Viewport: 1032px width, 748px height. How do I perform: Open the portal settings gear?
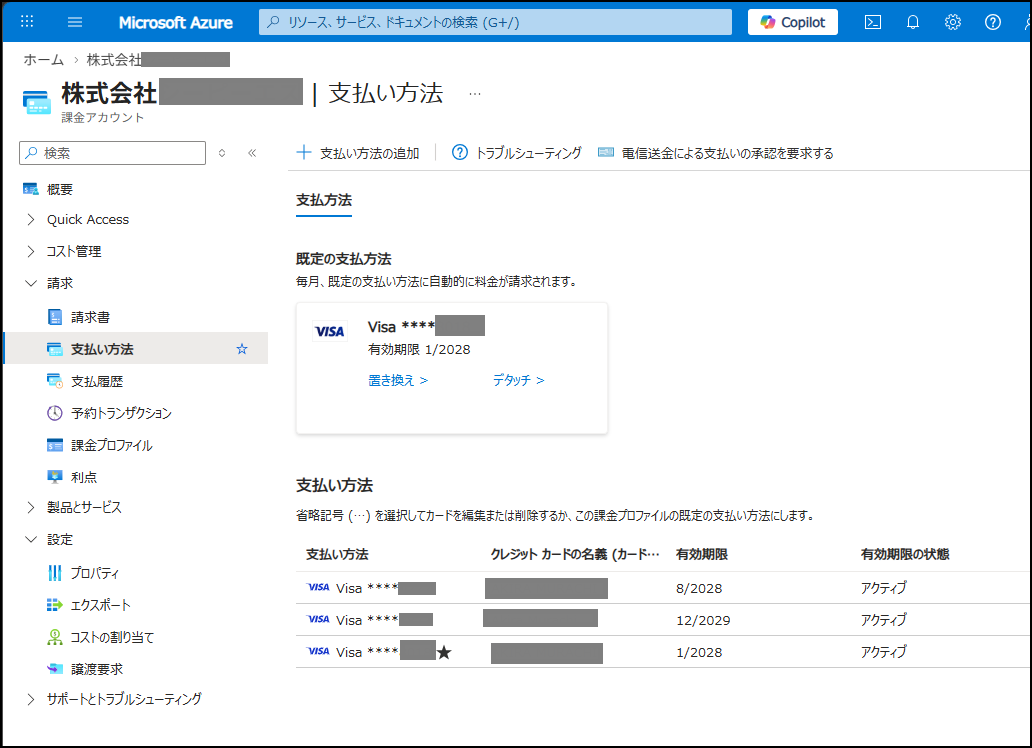[952, 21]
